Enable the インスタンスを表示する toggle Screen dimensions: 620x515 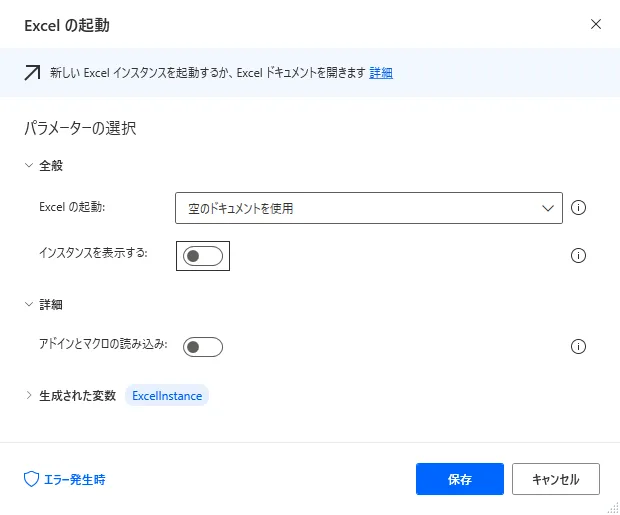(204, 256)
